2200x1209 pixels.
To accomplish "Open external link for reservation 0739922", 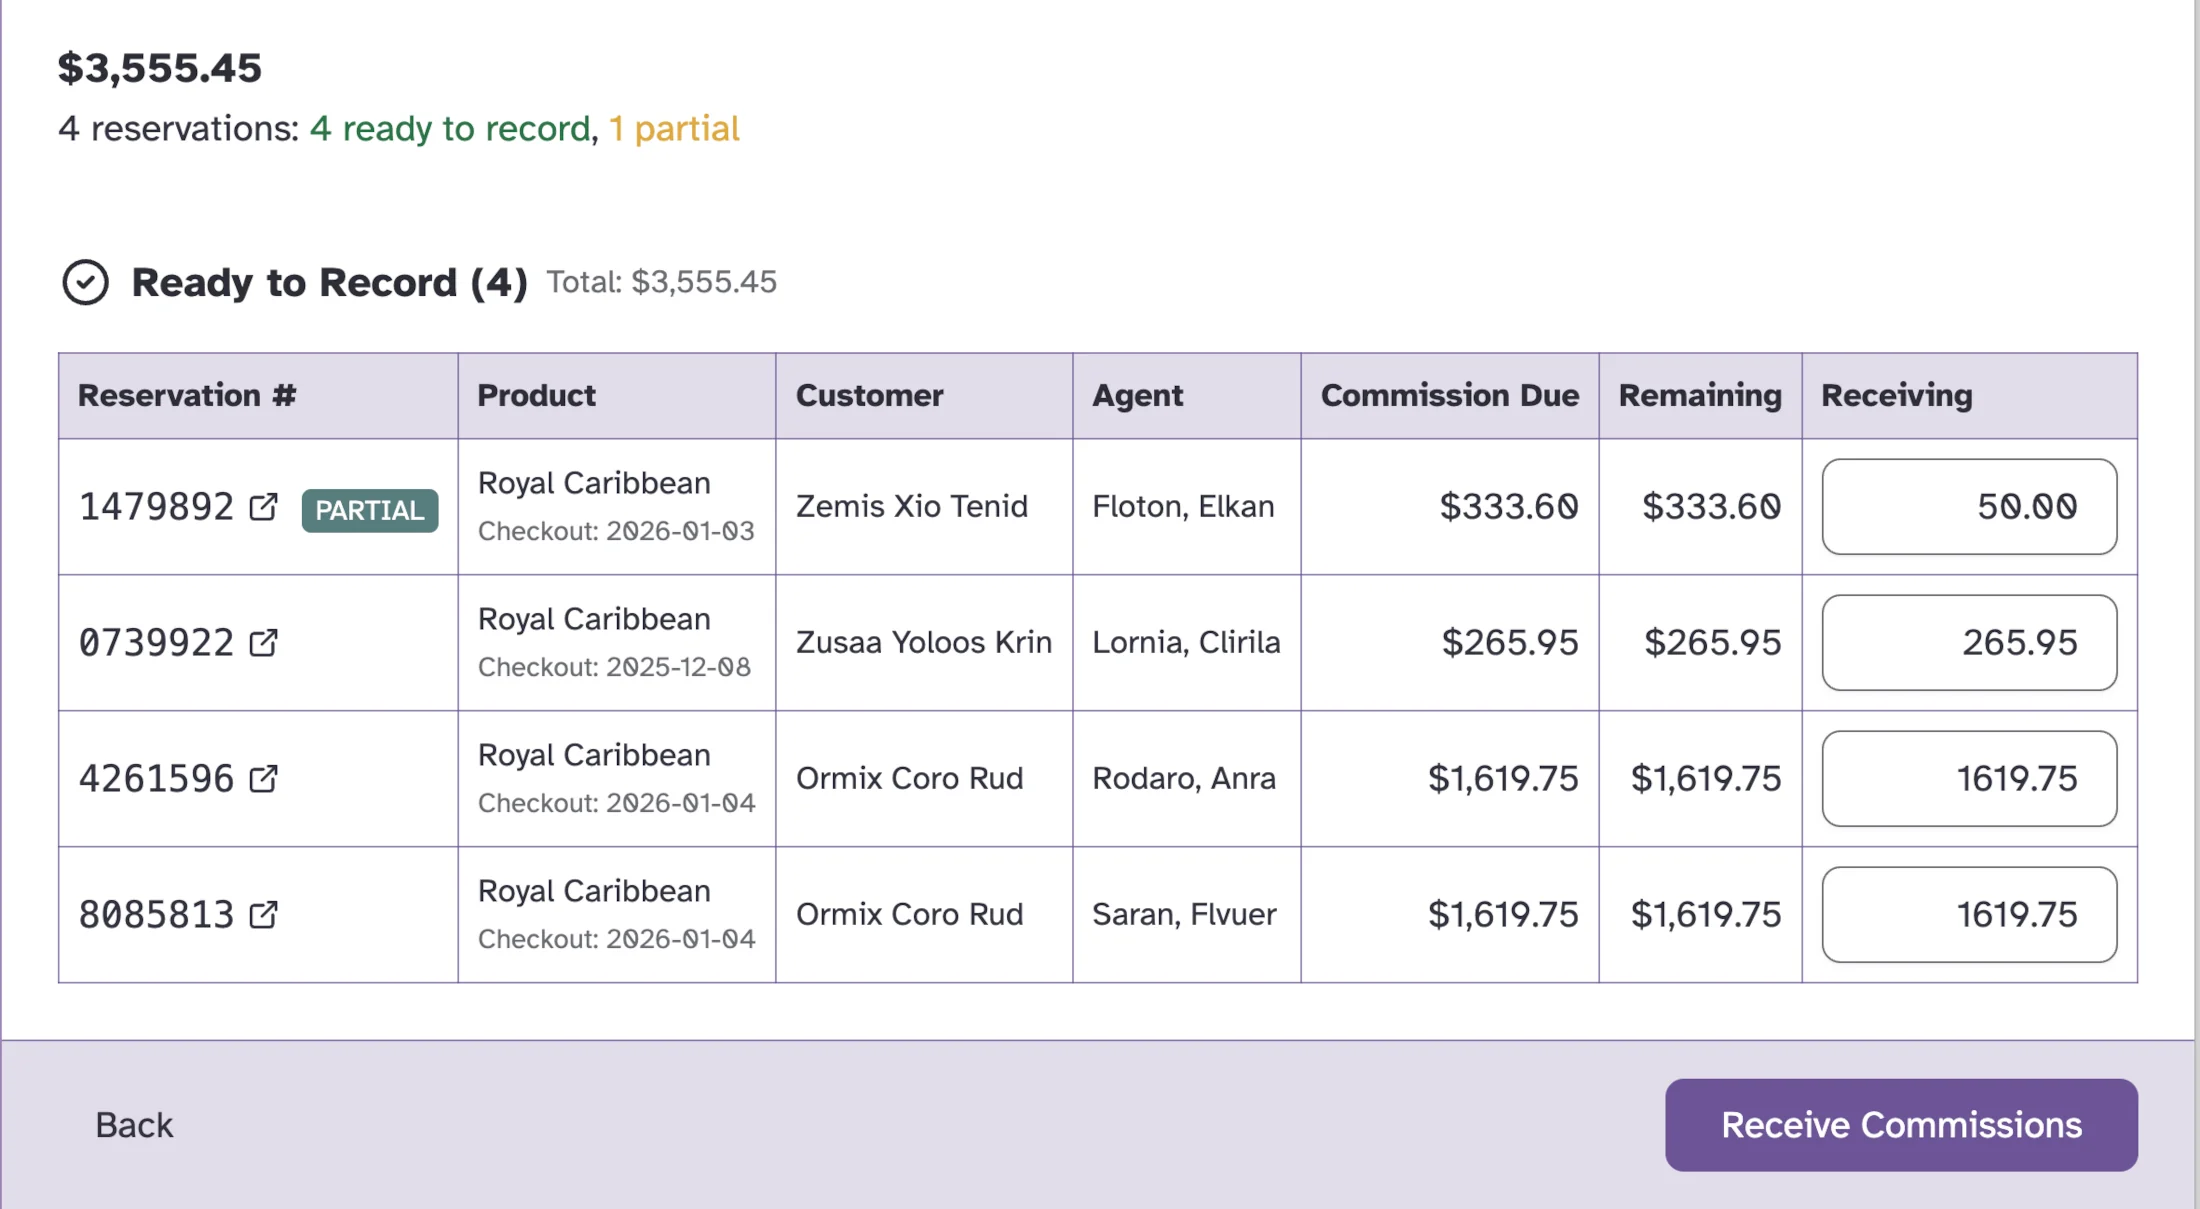I will tap(263, 643).
